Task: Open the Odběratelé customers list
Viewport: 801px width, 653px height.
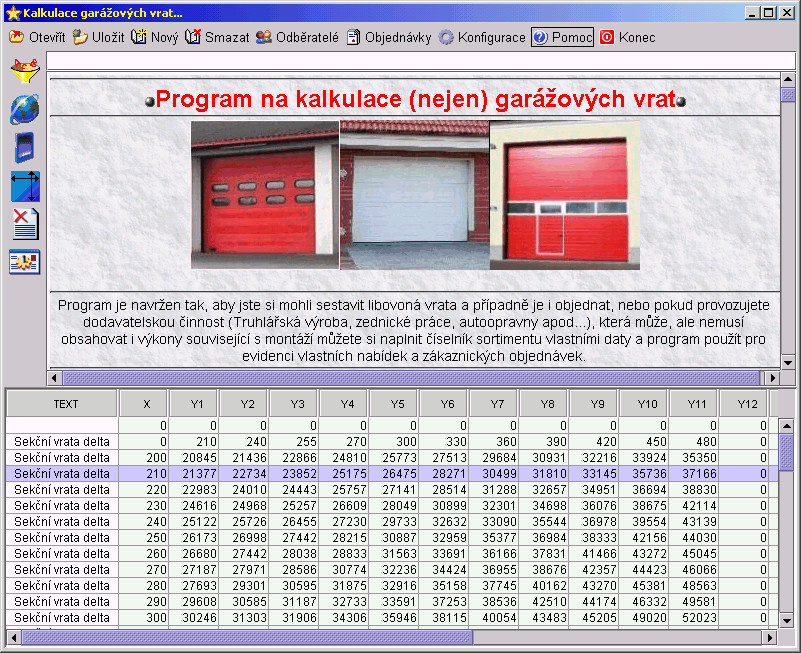Action: coord(297,37)
